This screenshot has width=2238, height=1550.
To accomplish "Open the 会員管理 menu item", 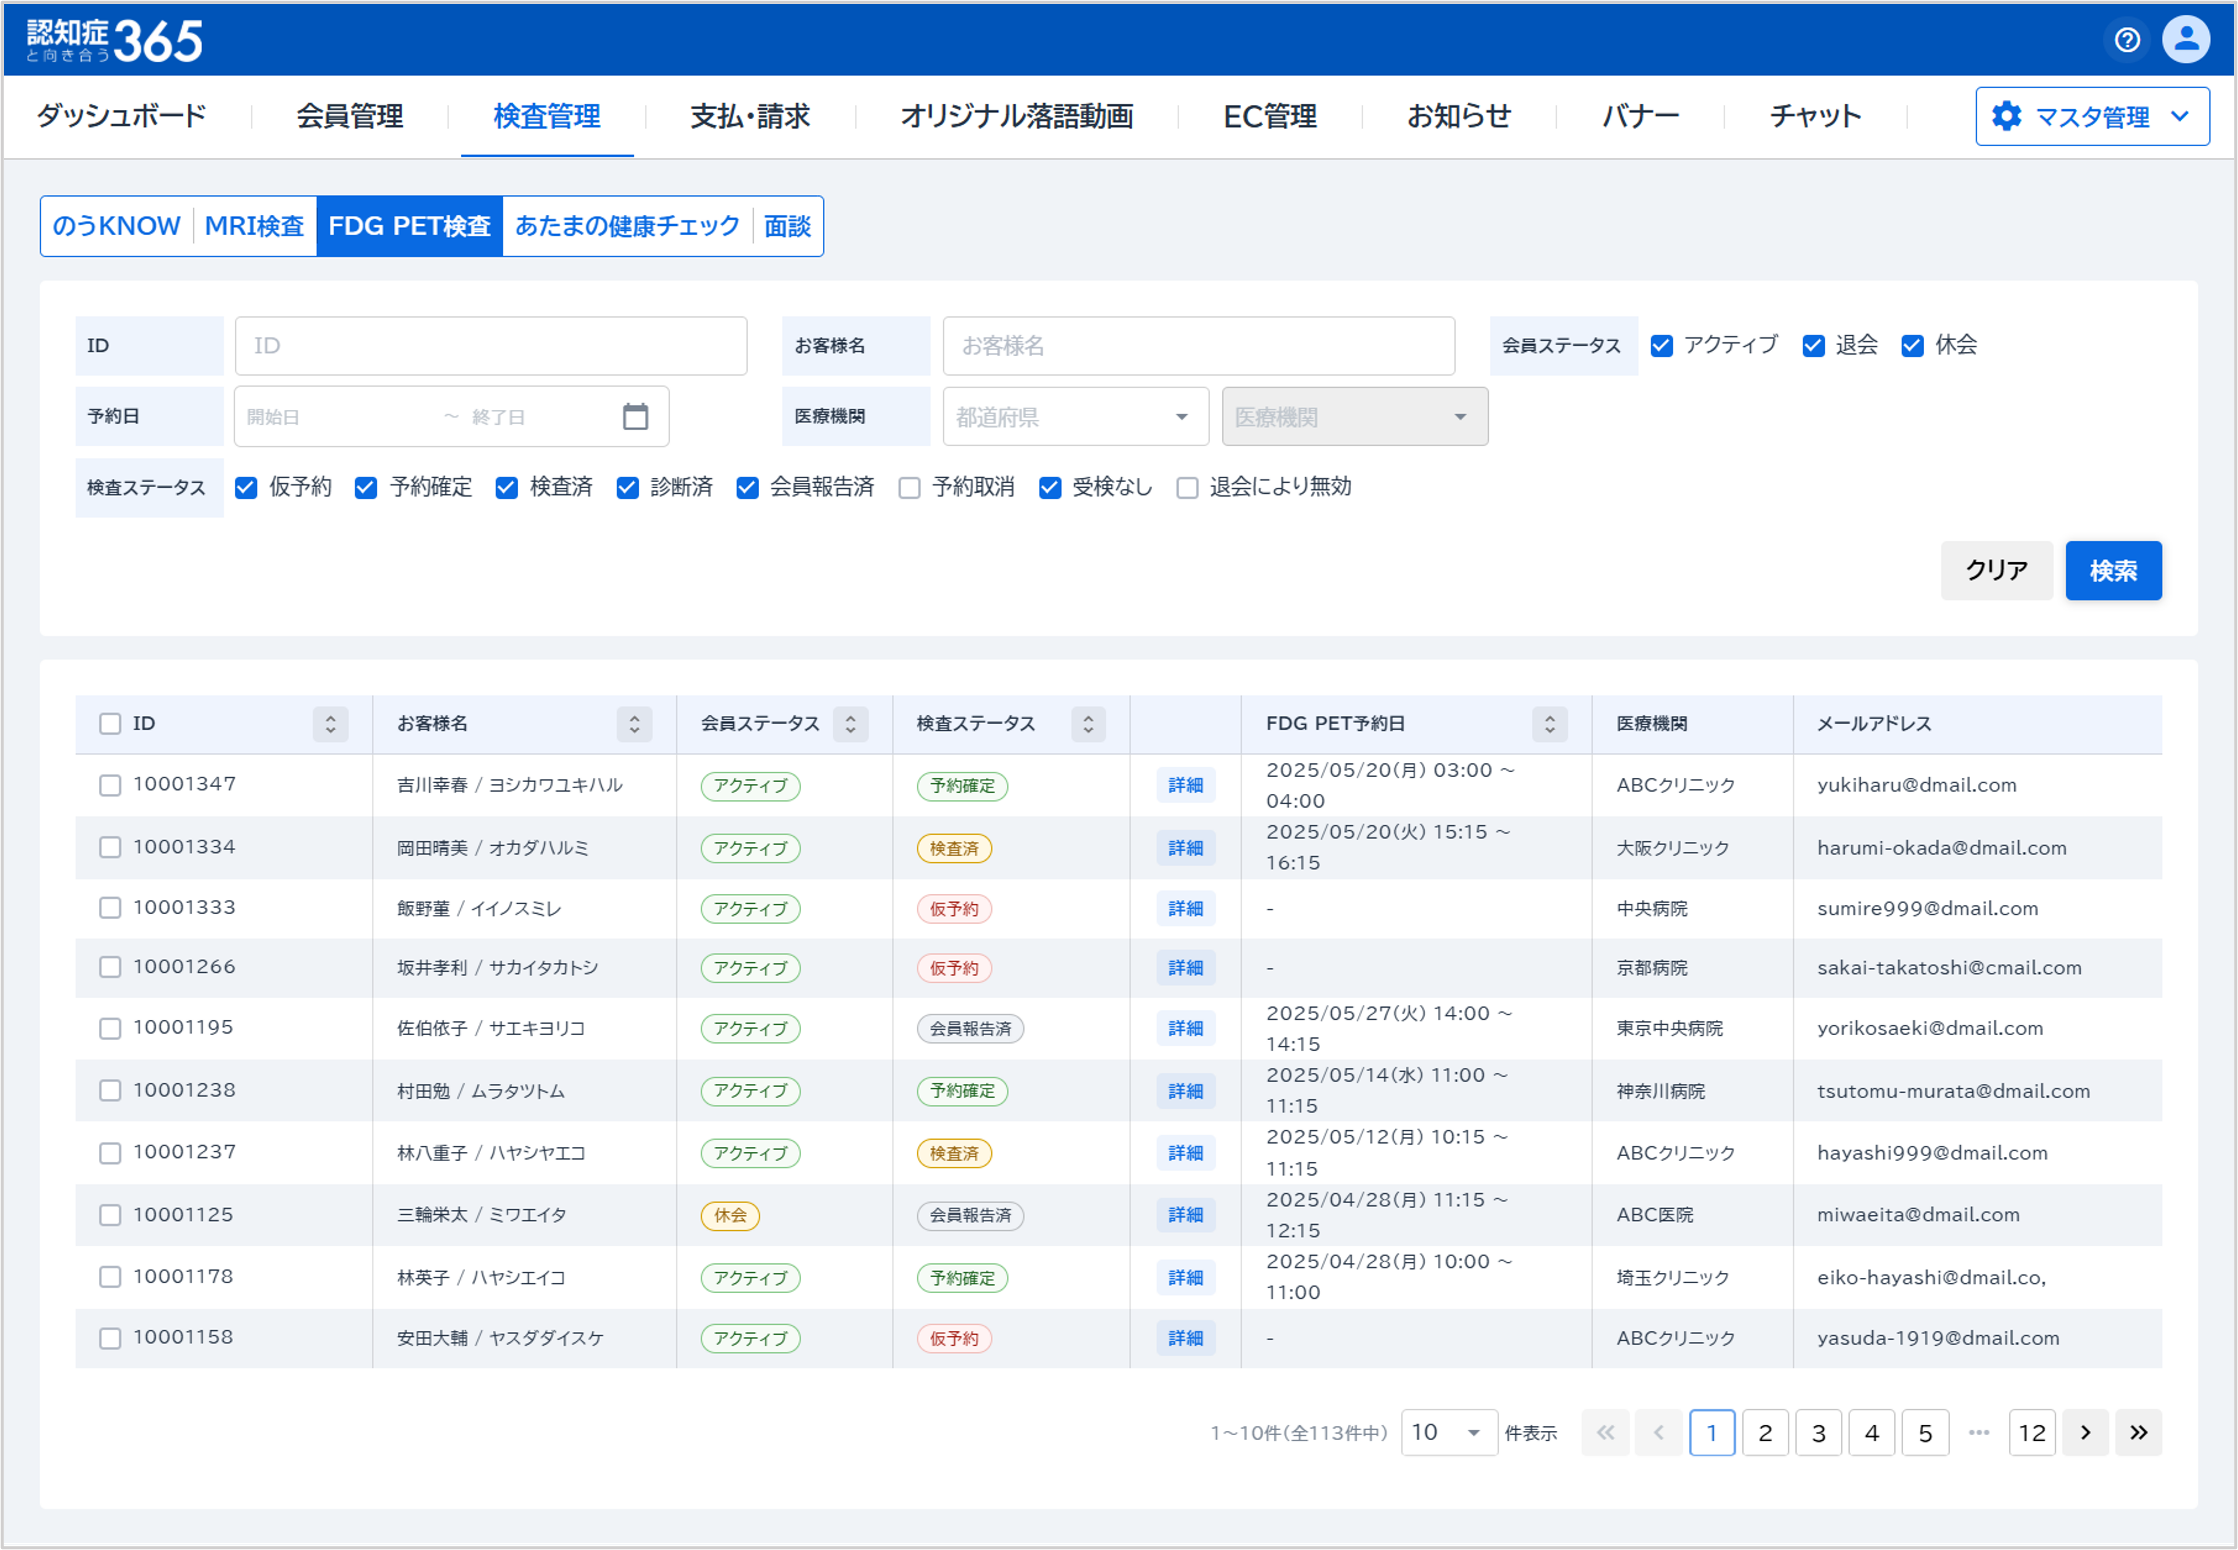I will [x=349, y=117].
